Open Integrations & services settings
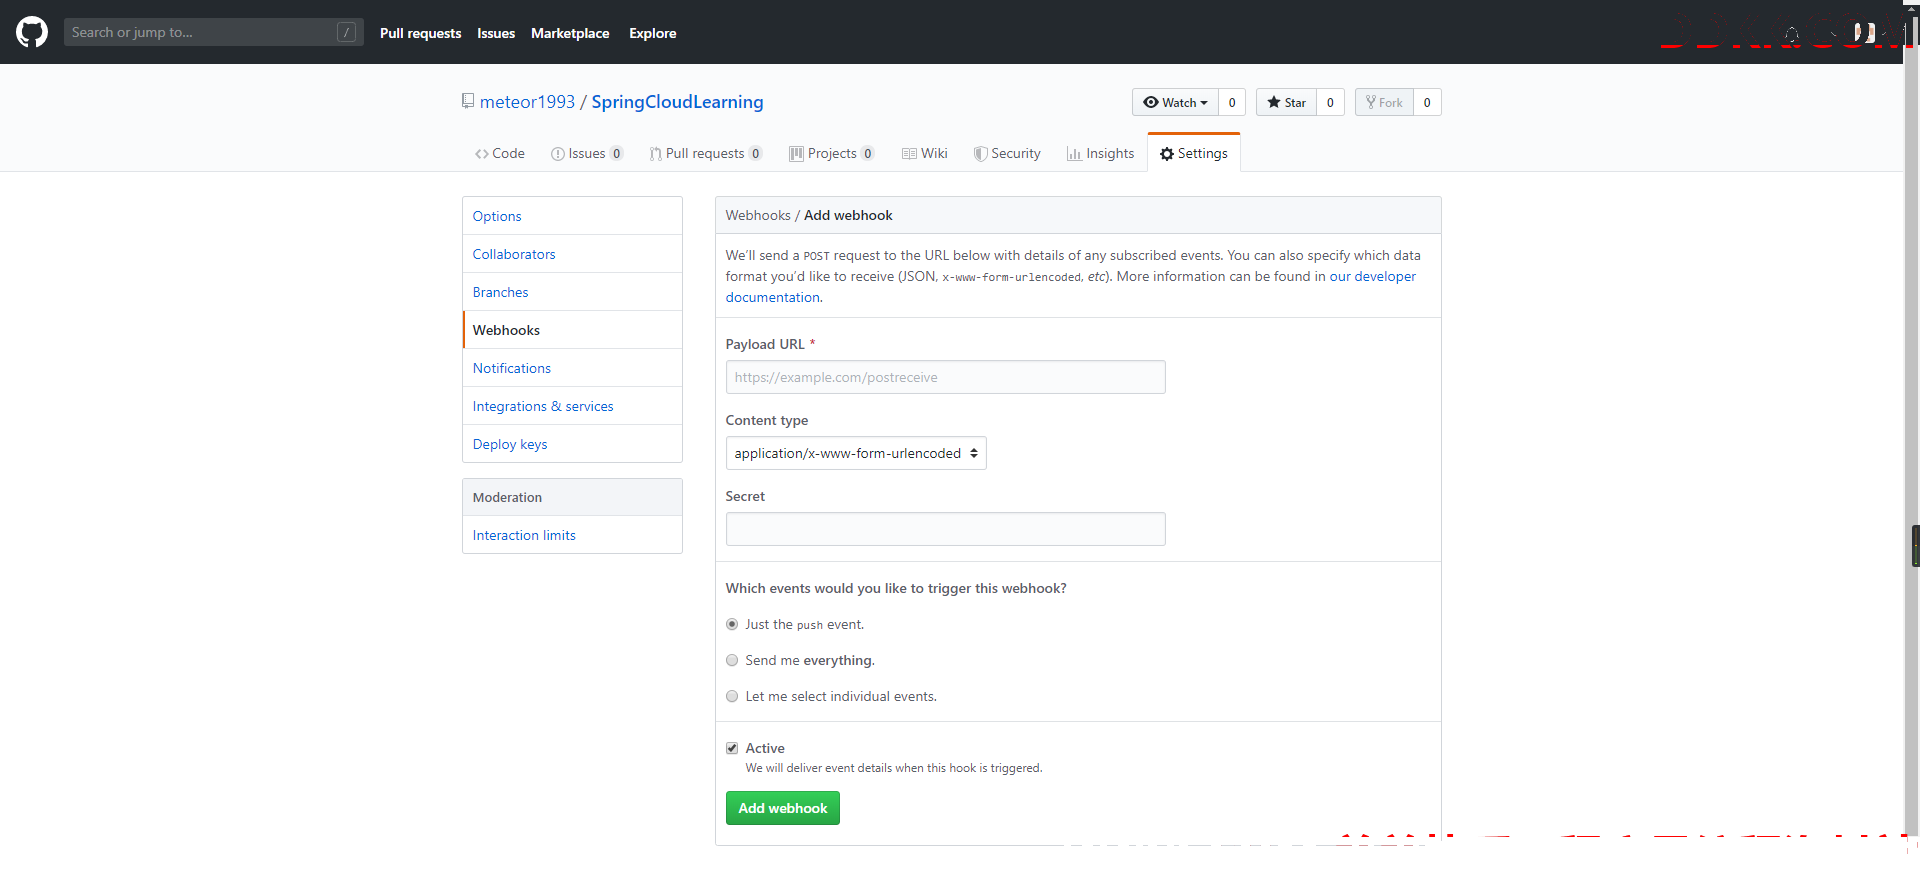Screen dimensions: 1920x876 click(x=572, y=406)
